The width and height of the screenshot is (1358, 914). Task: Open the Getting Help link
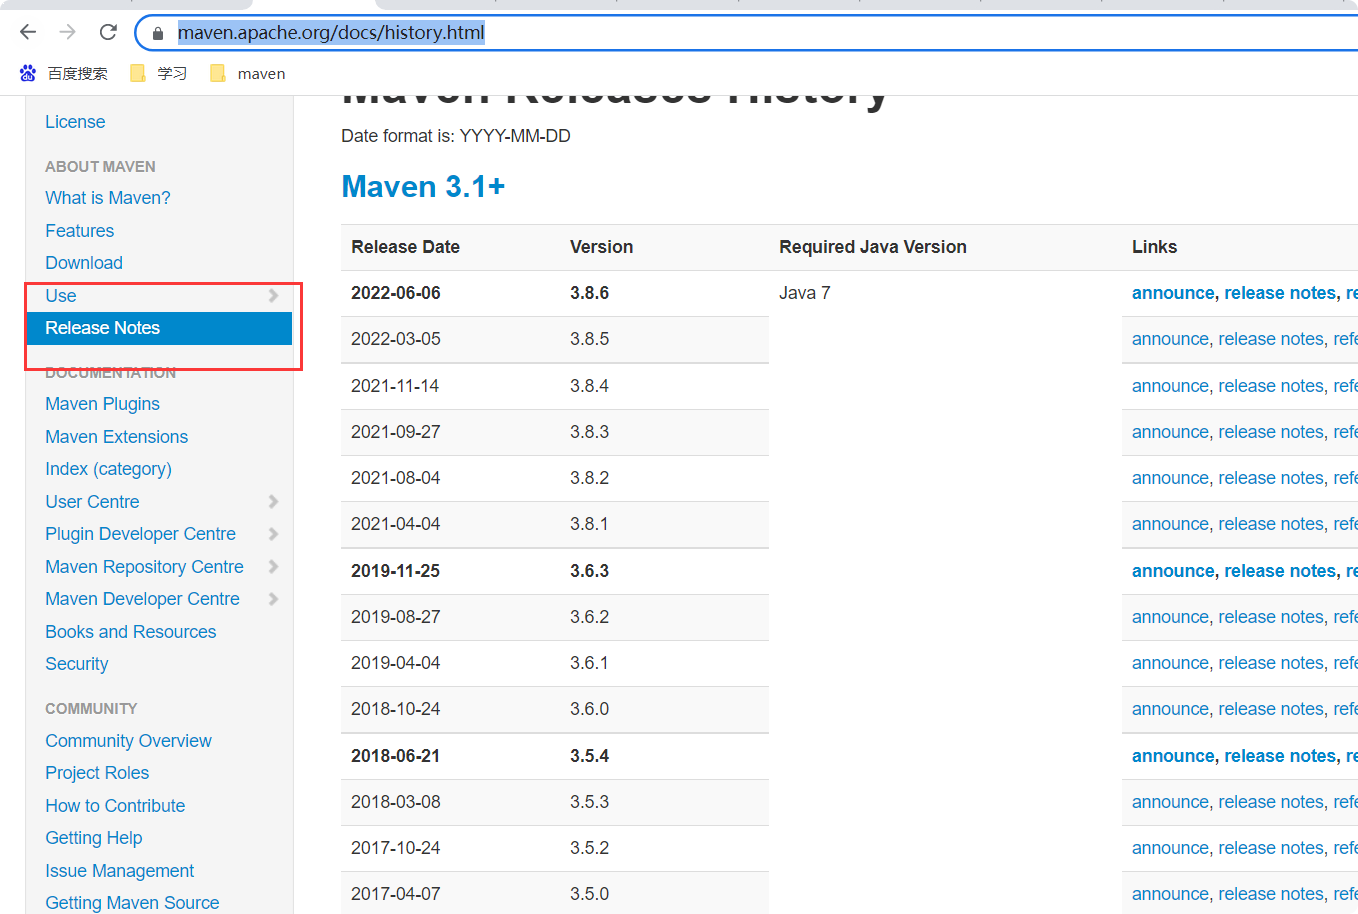coord(94,838)
